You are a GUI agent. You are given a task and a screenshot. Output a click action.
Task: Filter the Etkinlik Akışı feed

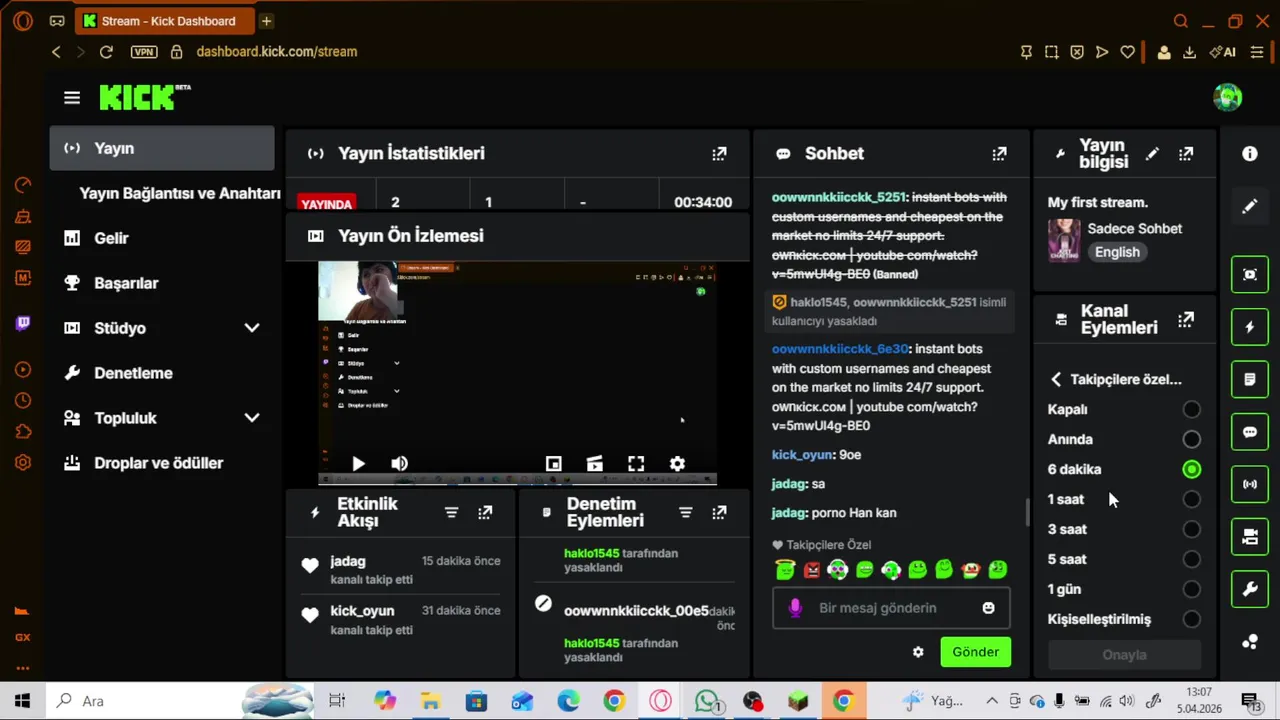pyautogui.click(x=451, y=512)
